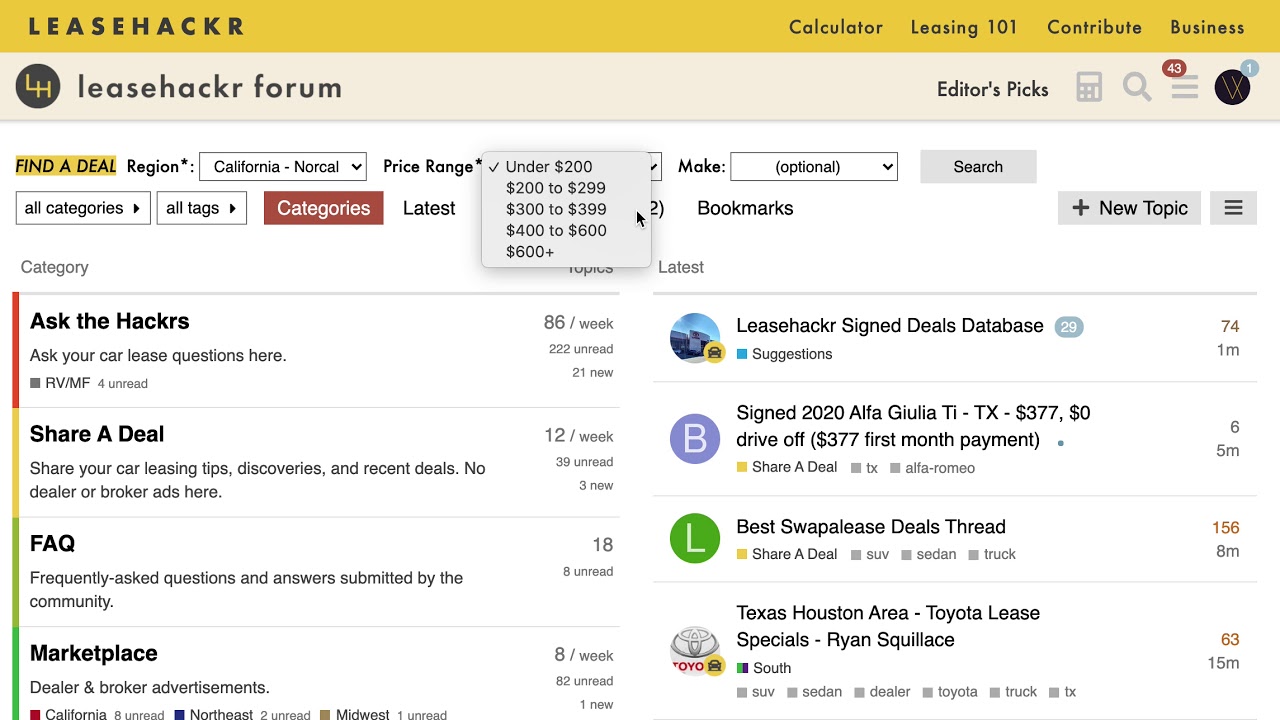
Task: Open Signed 2020 Alfa Giulia Ti topic
Action: point(913,426)
